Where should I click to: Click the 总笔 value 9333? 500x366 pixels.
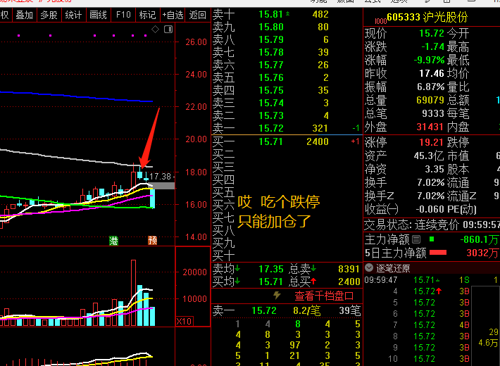click(x=433, y=113)
